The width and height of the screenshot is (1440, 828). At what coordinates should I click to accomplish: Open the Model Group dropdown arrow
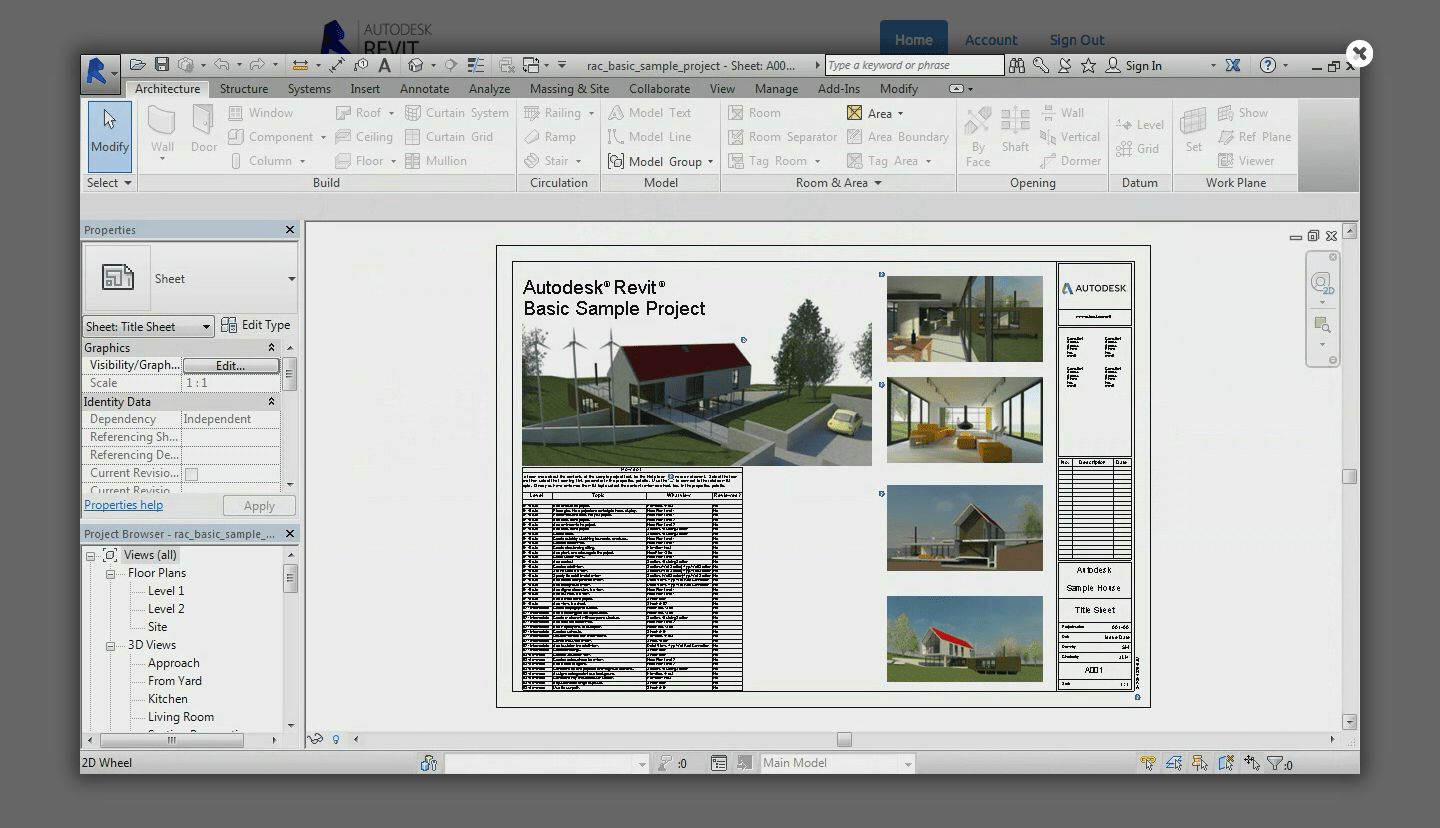(711, 162)
